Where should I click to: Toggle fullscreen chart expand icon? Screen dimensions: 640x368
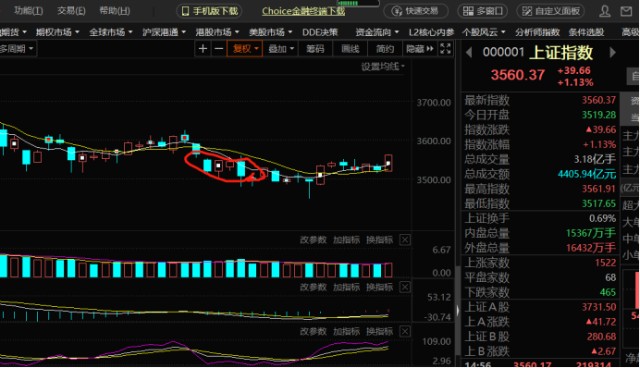click(445, 49)
